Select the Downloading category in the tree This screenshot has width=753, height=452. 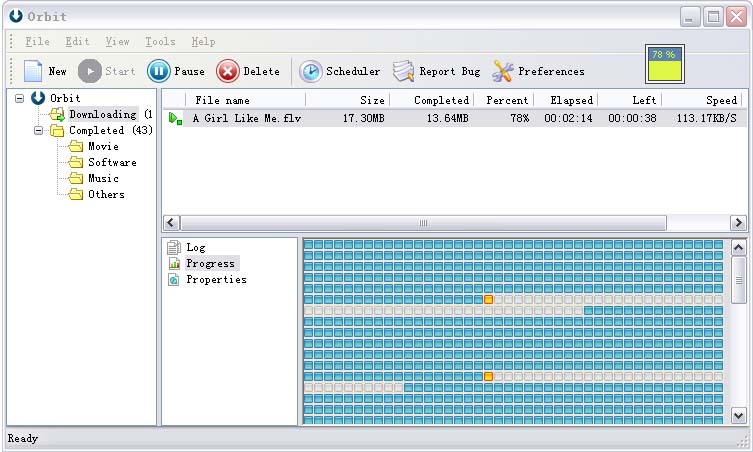[102, 114]
